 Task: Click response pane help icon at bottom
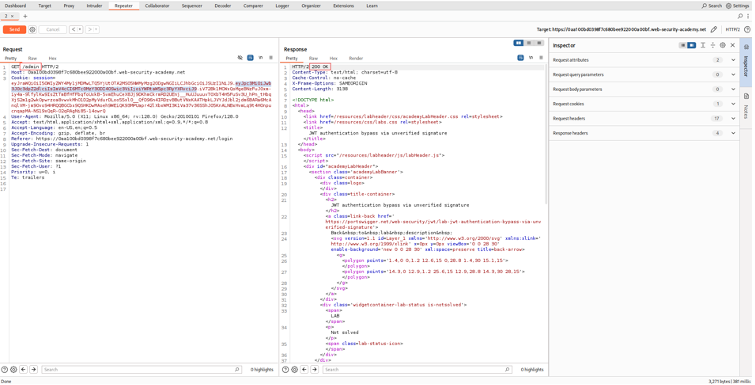point(286,370)
